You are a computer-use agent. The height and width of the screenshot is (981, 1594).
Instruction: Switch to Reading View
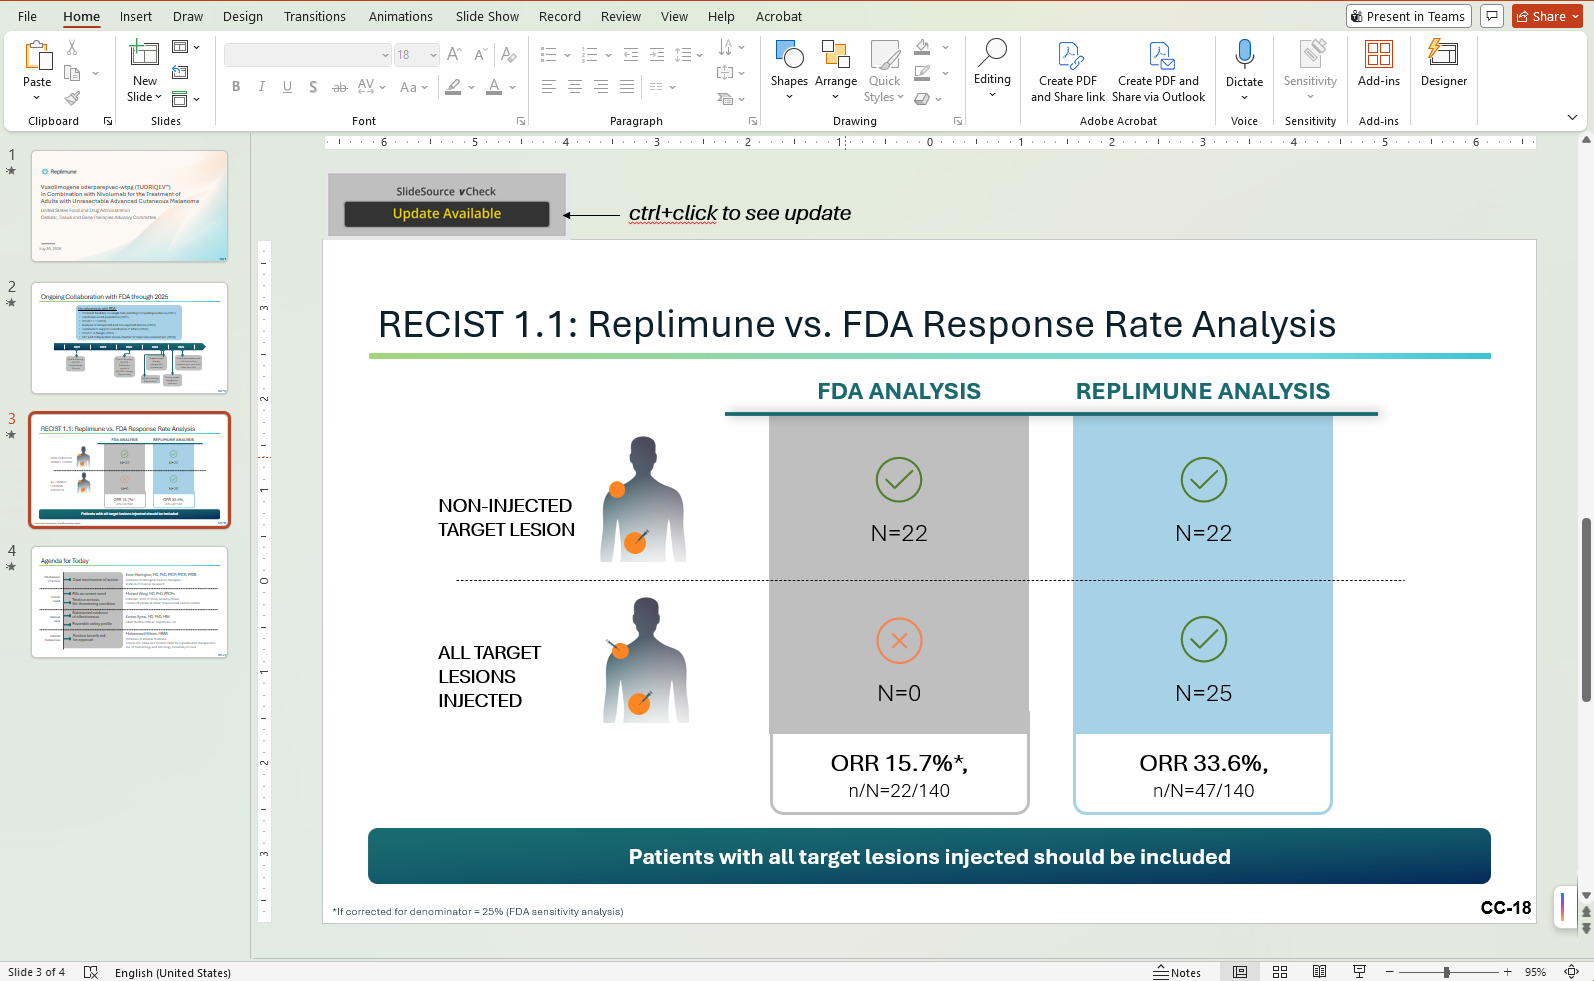coord(1319,972)
